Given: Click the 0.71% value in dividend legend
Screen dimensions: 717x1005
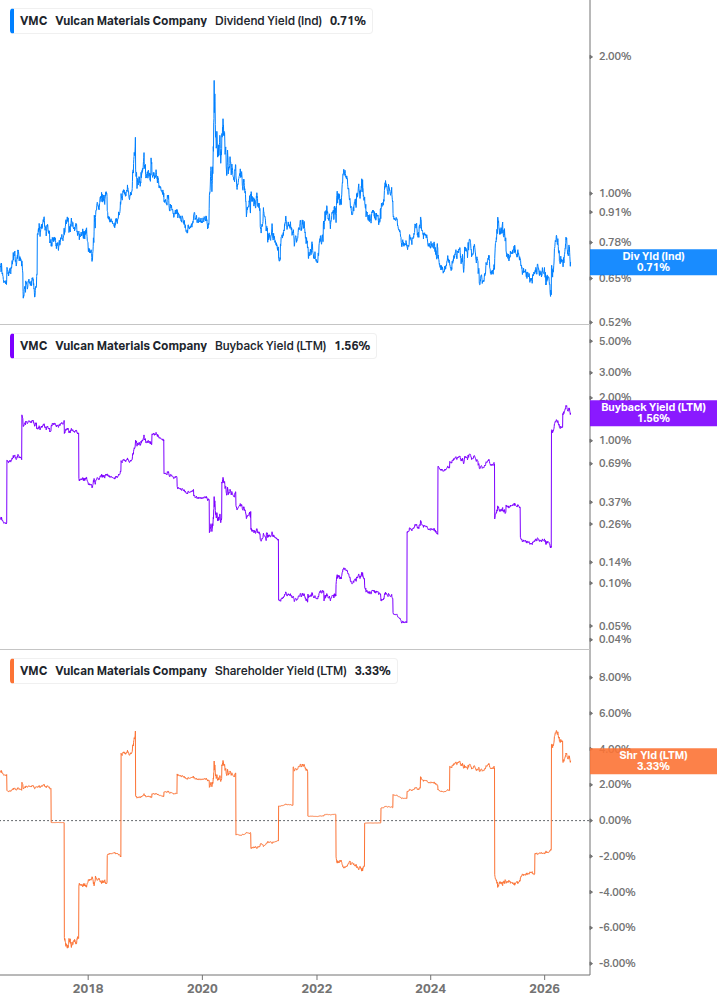Looking at the screenshot, I should pyautogui.click(x=348, y=21).
